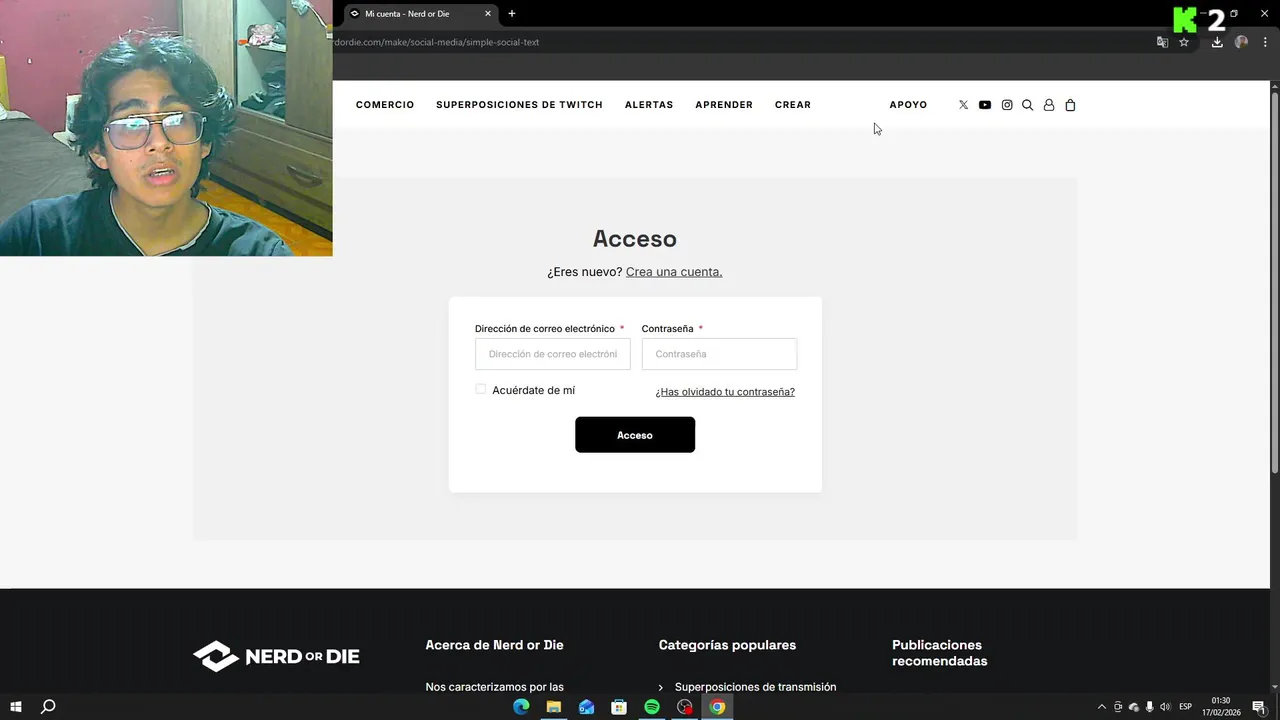
Task: Open Nerd or Die X (Twitter) page icon
Action: click(963, 105)
